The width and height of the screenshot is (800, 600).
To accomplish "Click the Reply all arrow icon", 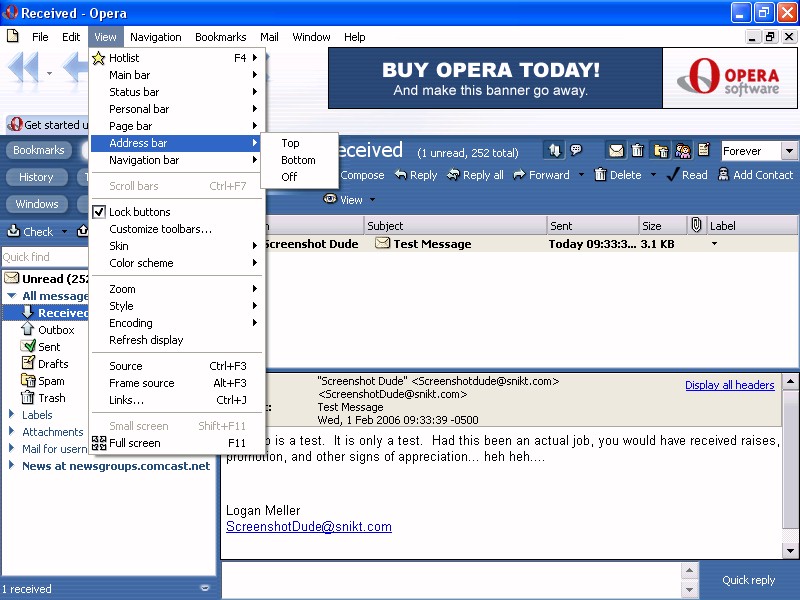I will [x=453, y=175].
